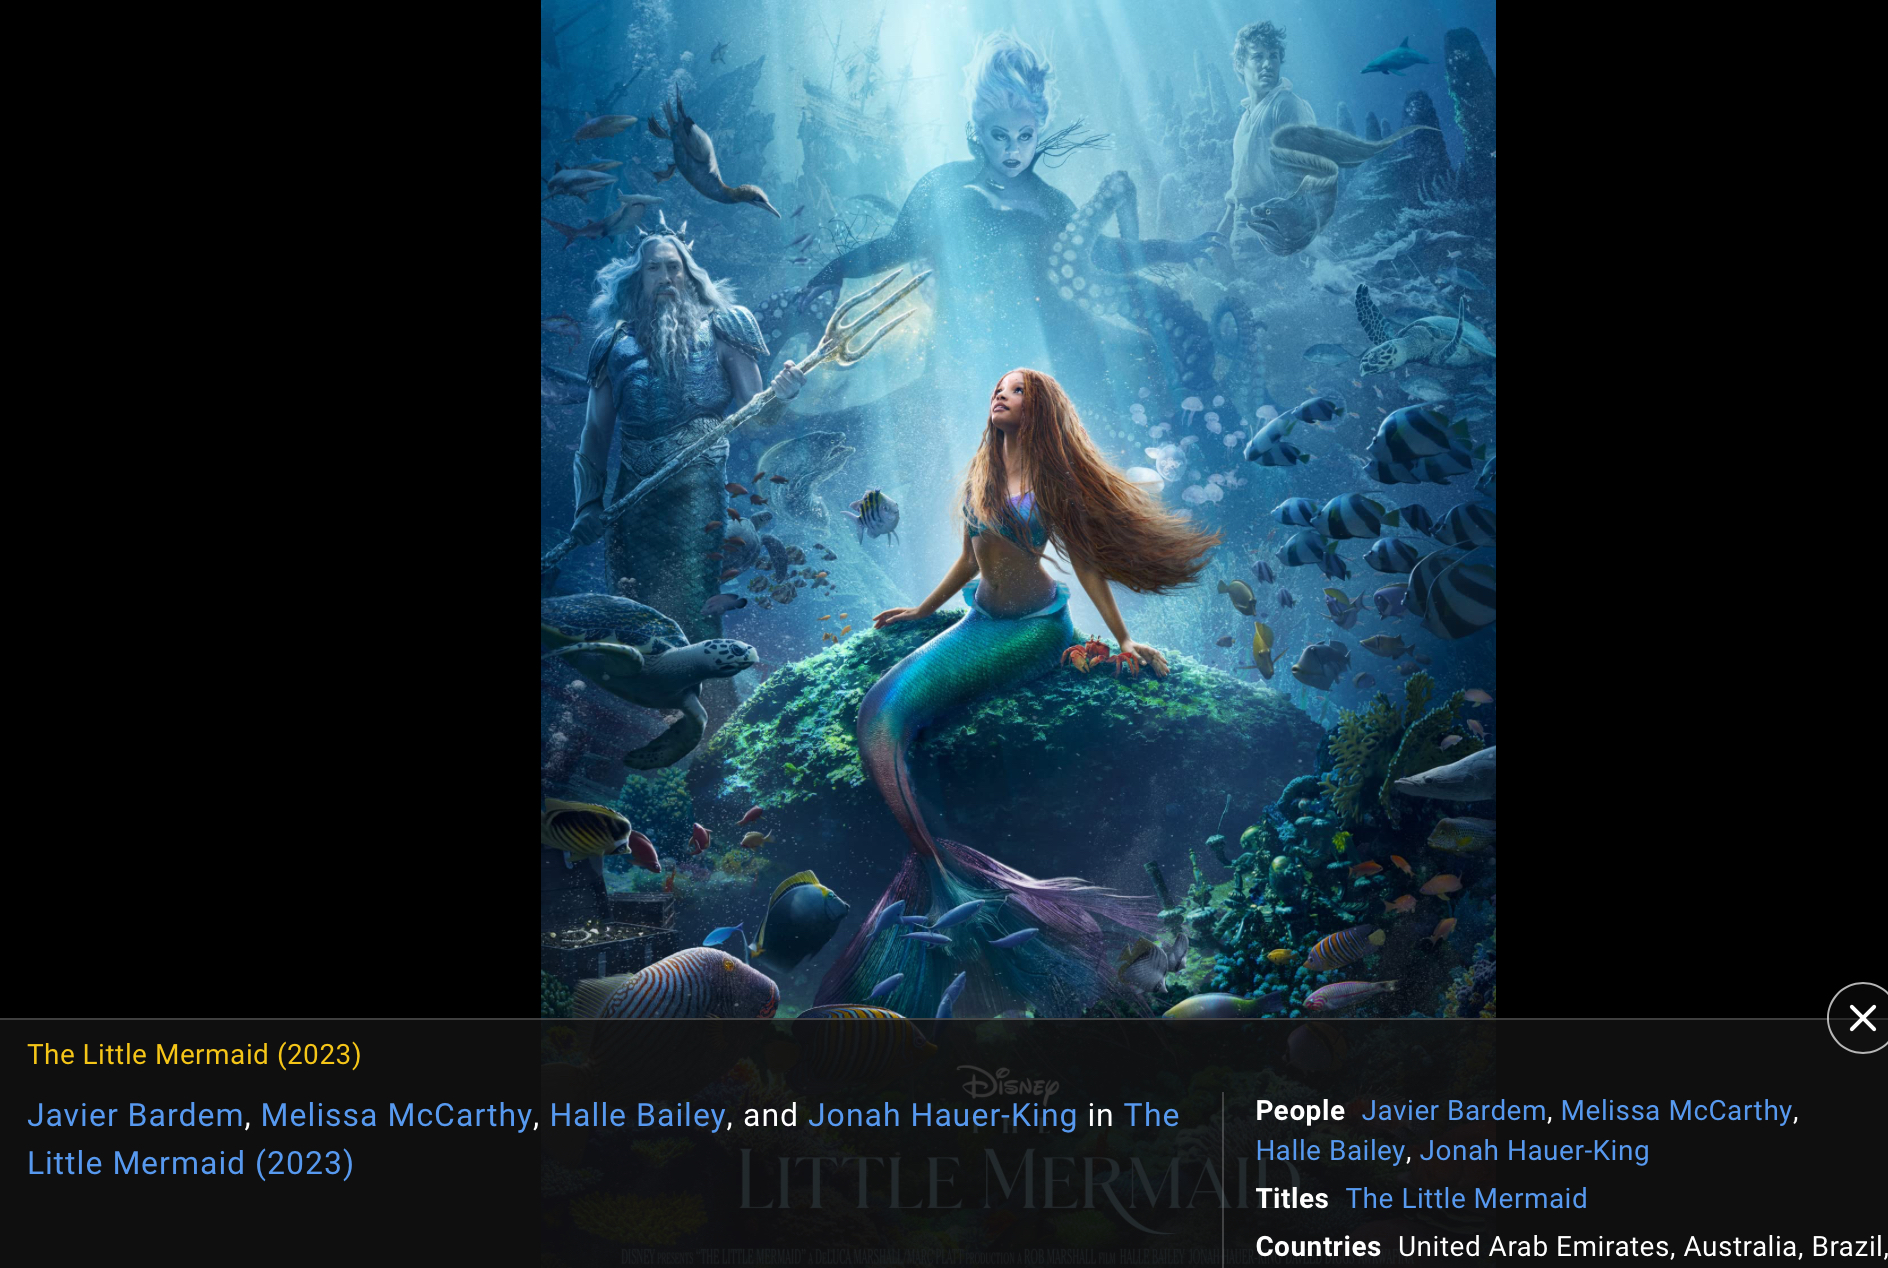Click the People label
The height and width of the screenshot is (1268, 1888).
pos(1300,1111)
